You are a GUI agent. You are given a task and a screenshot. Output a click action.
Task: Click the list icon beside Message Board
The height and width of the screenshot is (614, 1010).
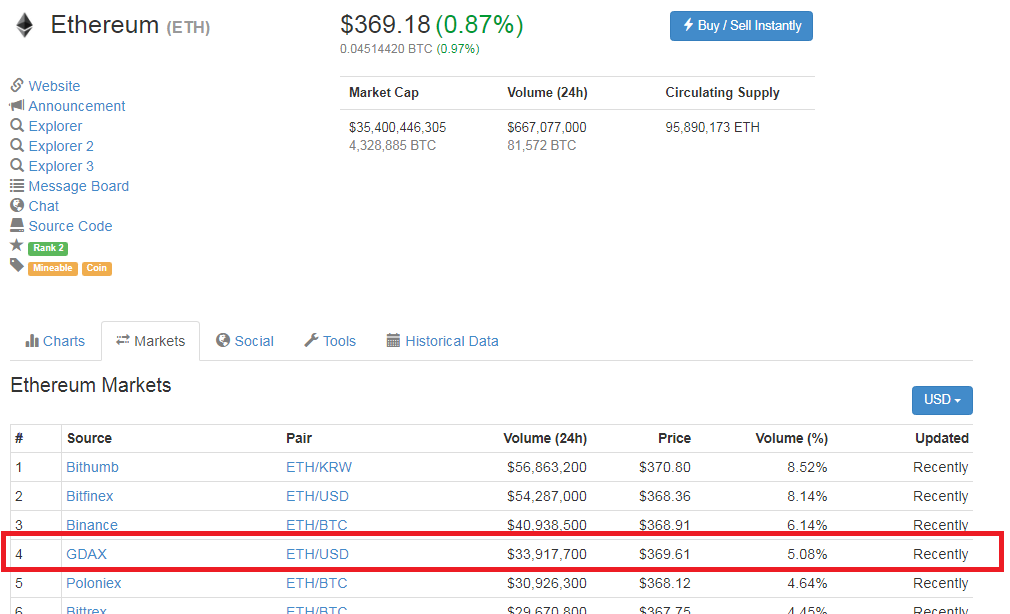pyautogui.click(x=17, y=186)
